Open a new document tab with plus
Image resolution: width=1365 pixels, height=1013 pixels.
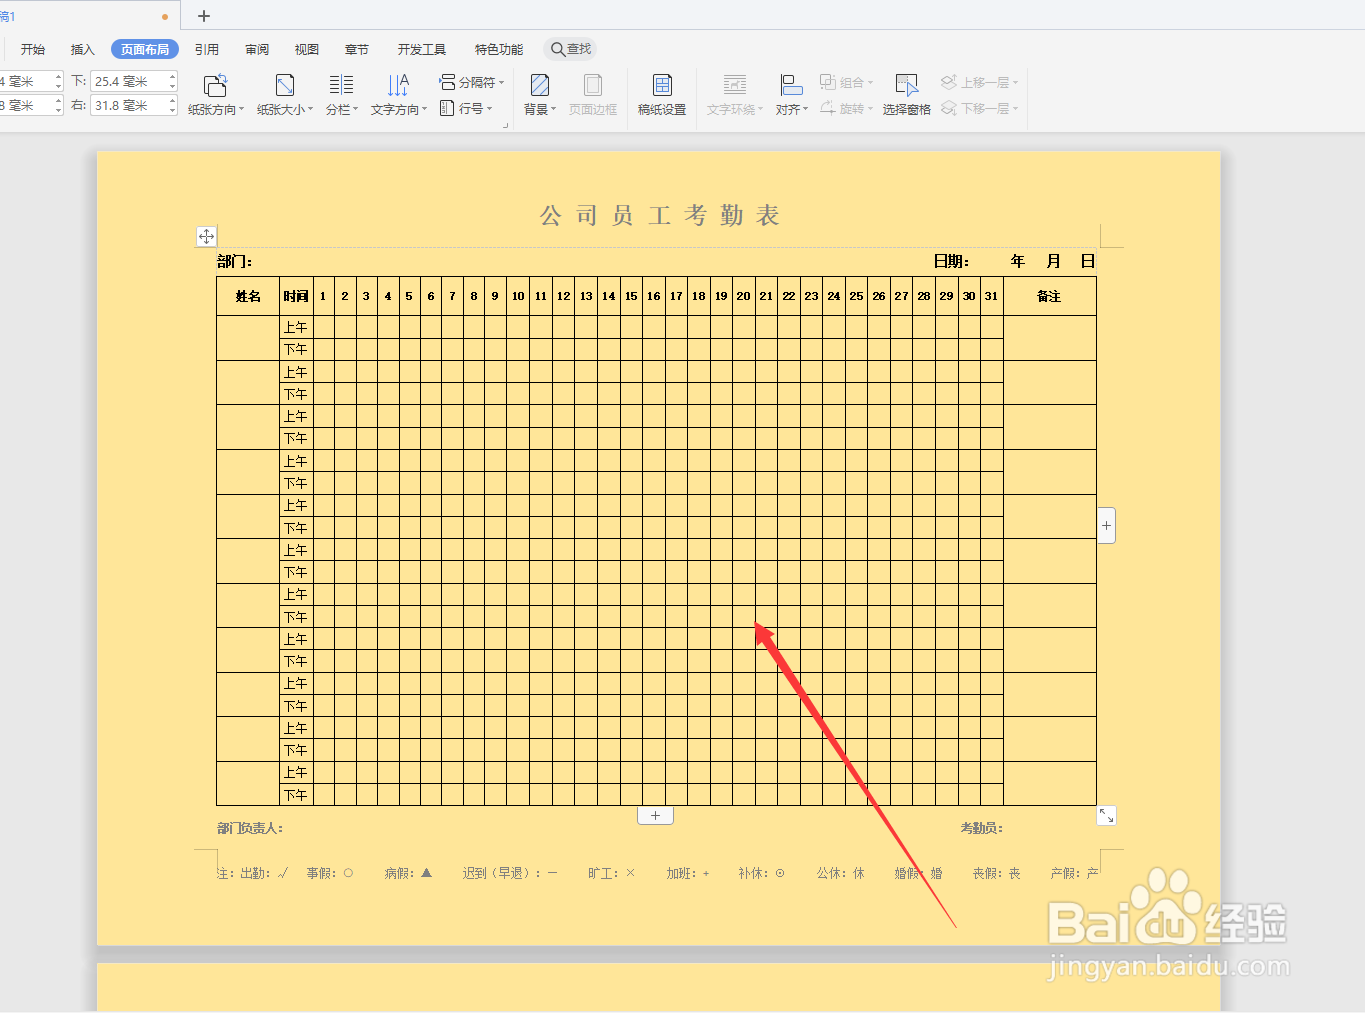(x=204, y=16)
